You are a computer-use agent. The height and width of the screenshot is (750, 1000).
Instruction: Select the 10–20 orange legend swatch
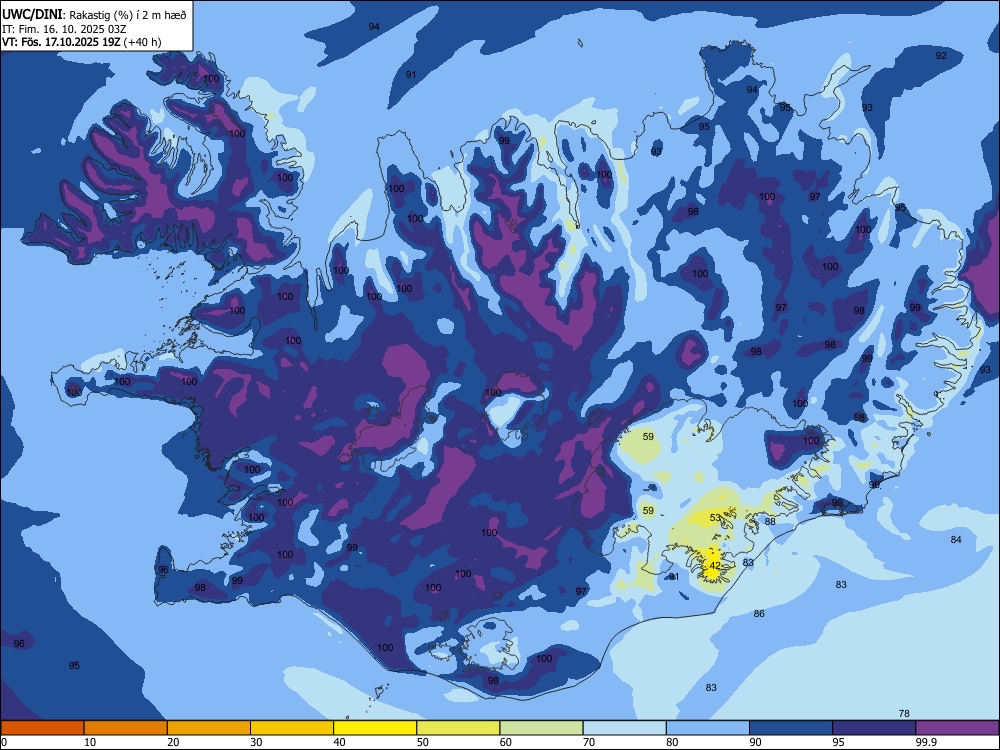126,728
